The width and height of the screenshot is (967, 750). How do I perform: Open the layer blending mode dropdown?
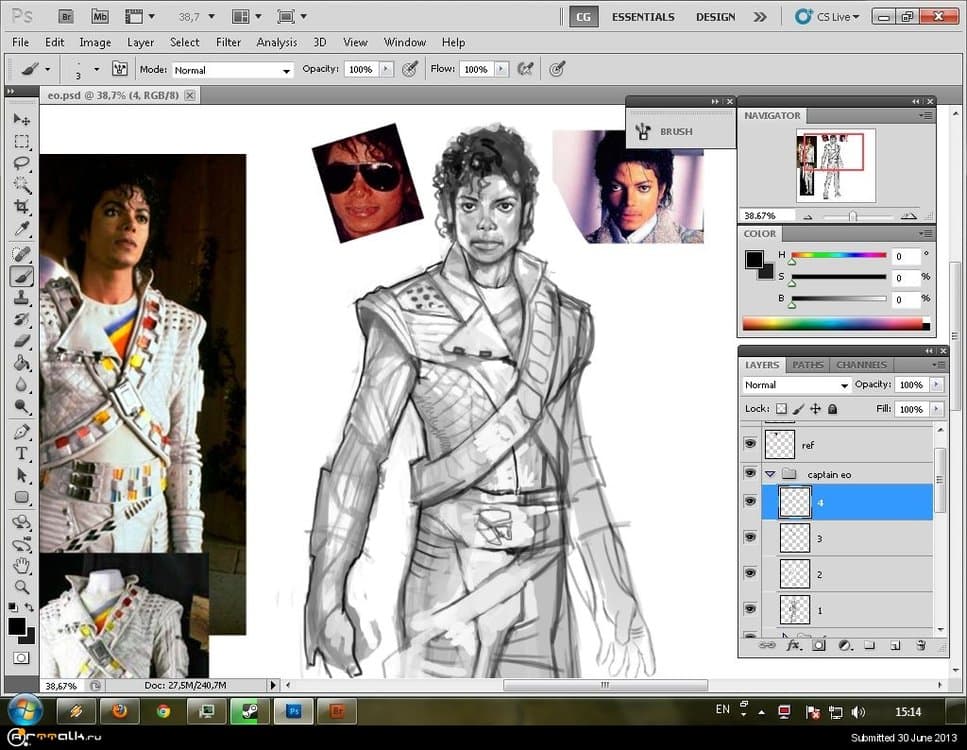pos(796,385)
